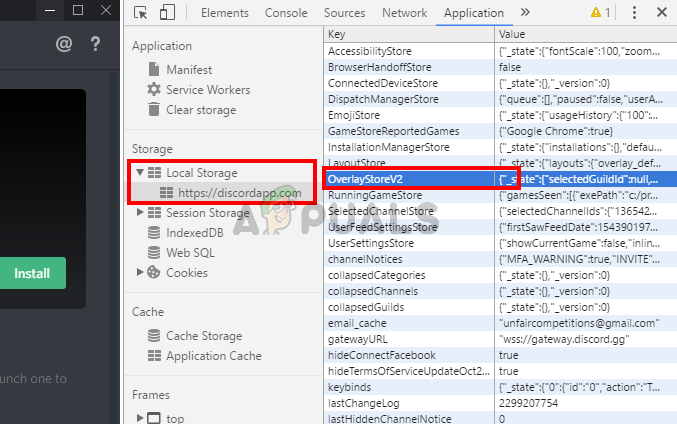Collapse the Local Storage tree arrow
The width and height of the screenshot is (677, 424).
pos(139,172)
